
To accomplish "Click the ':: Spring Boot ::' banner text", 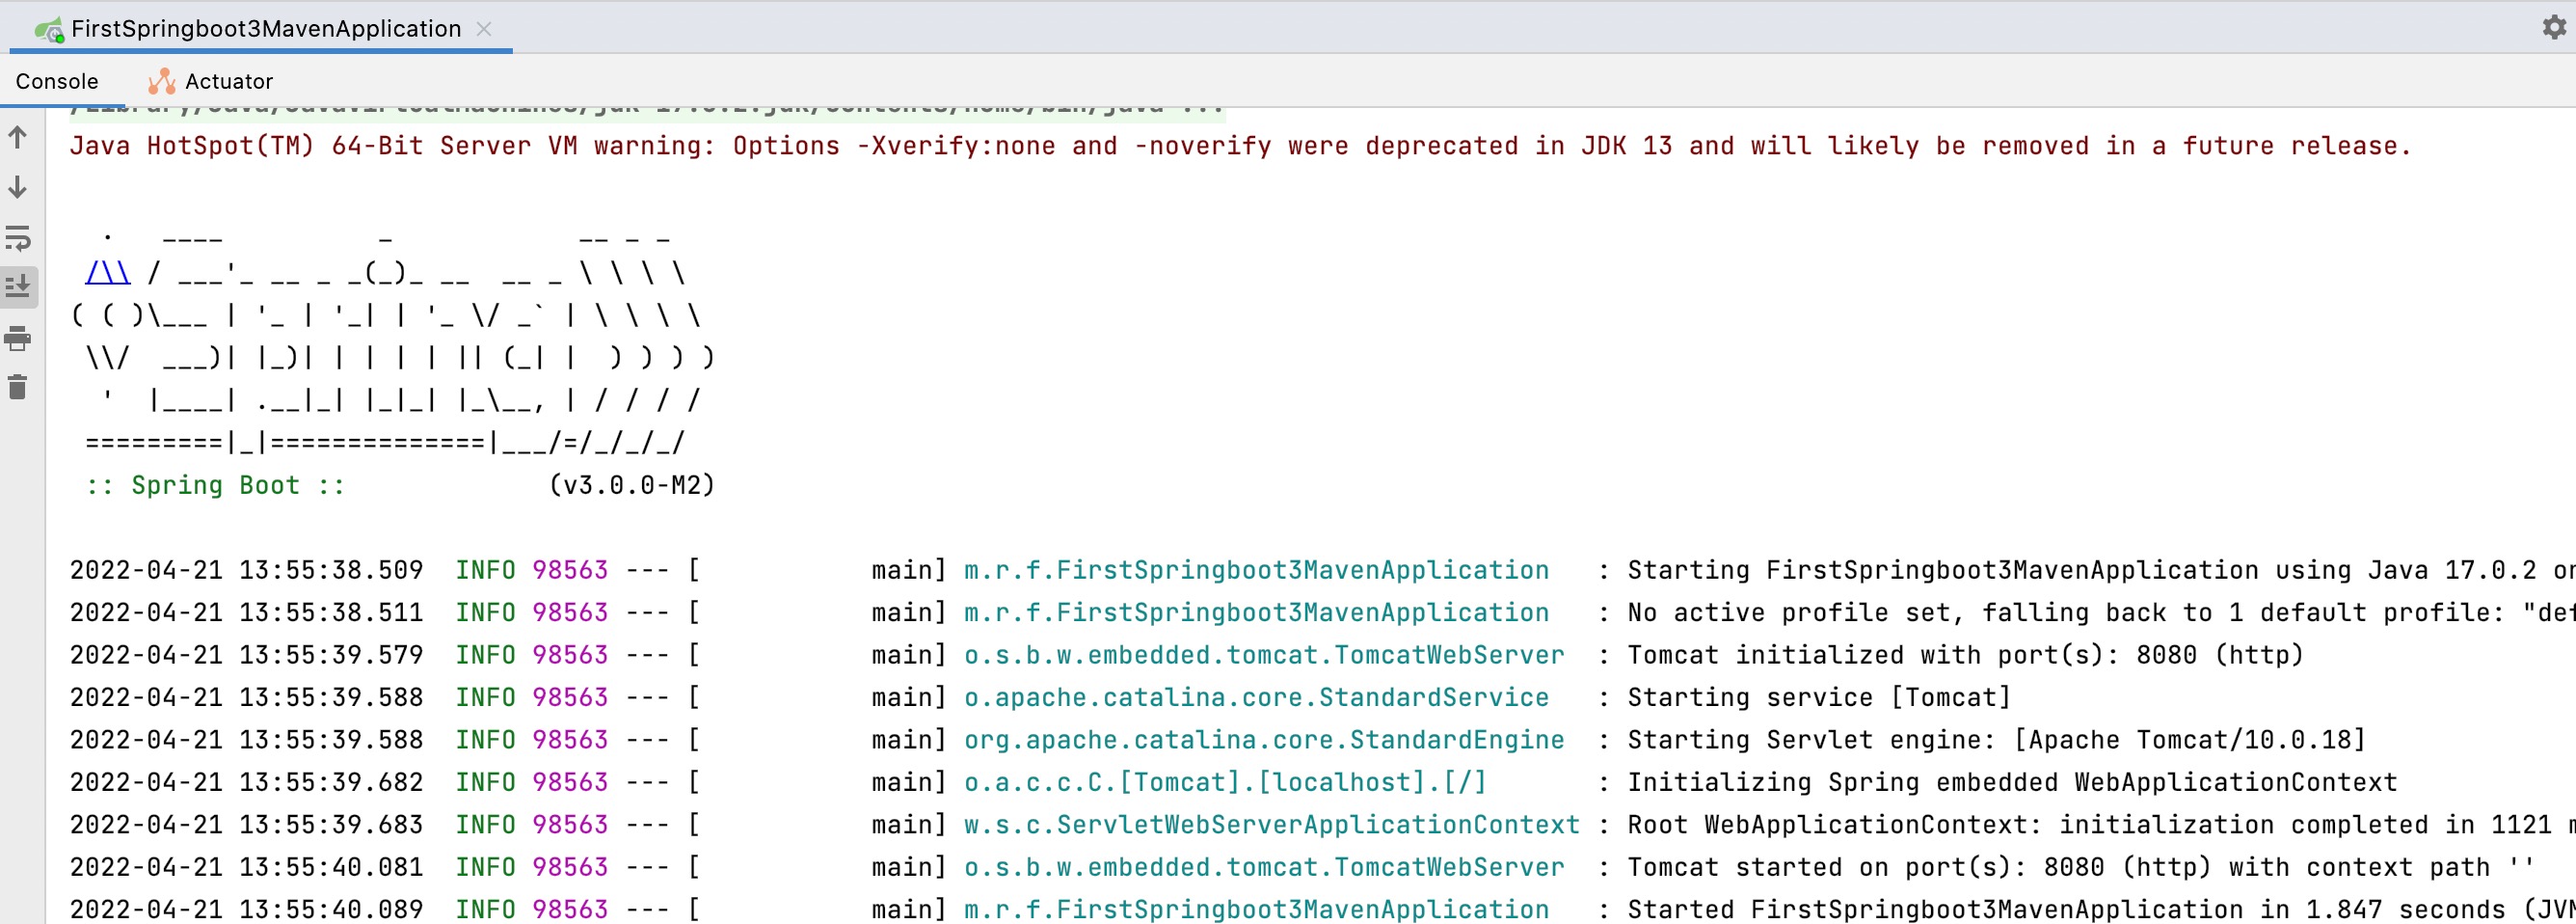I will pyautogui.click(x=215, y=485).
